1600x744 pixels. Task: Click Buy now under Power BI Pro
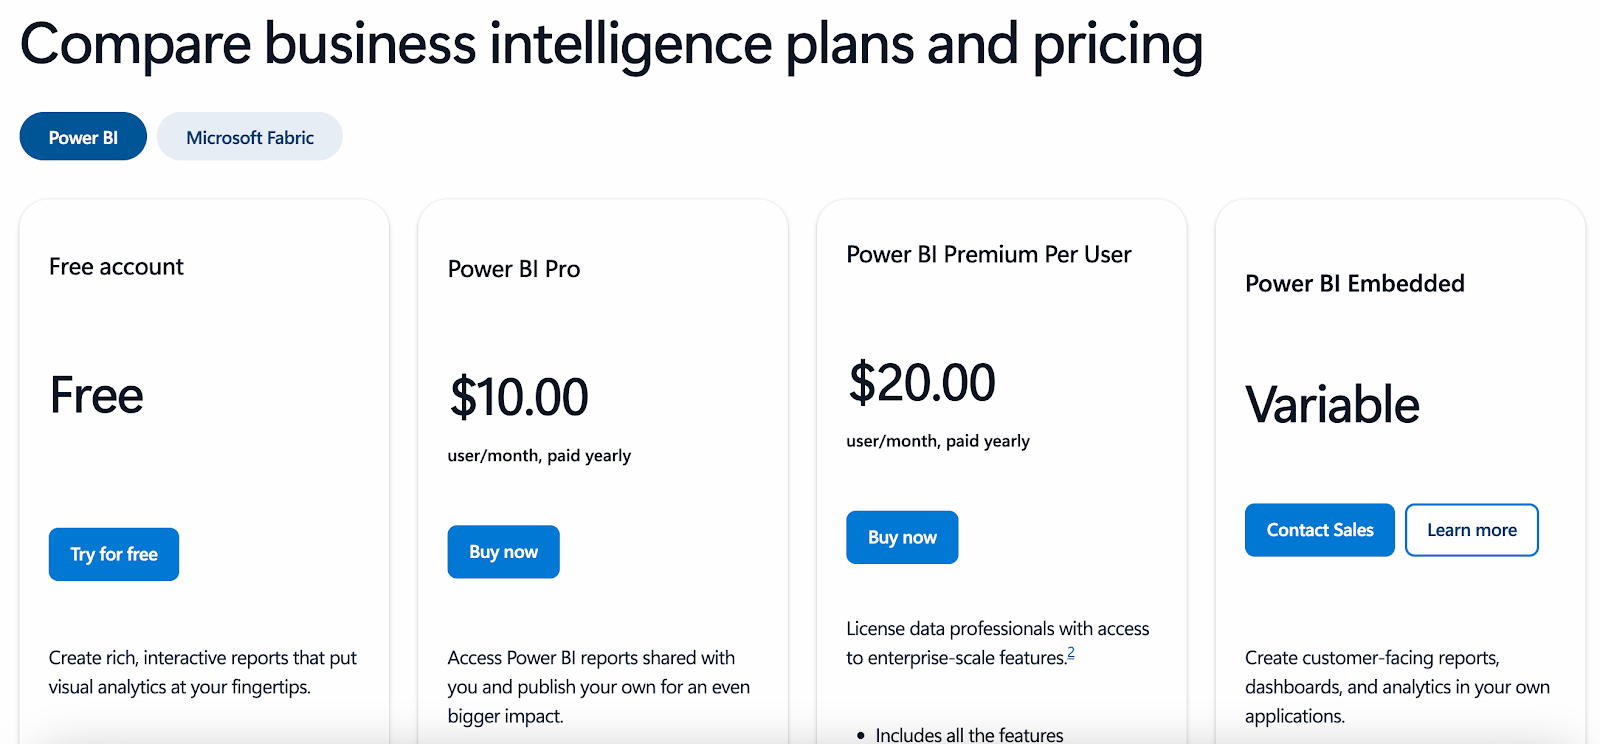[504, 552]
